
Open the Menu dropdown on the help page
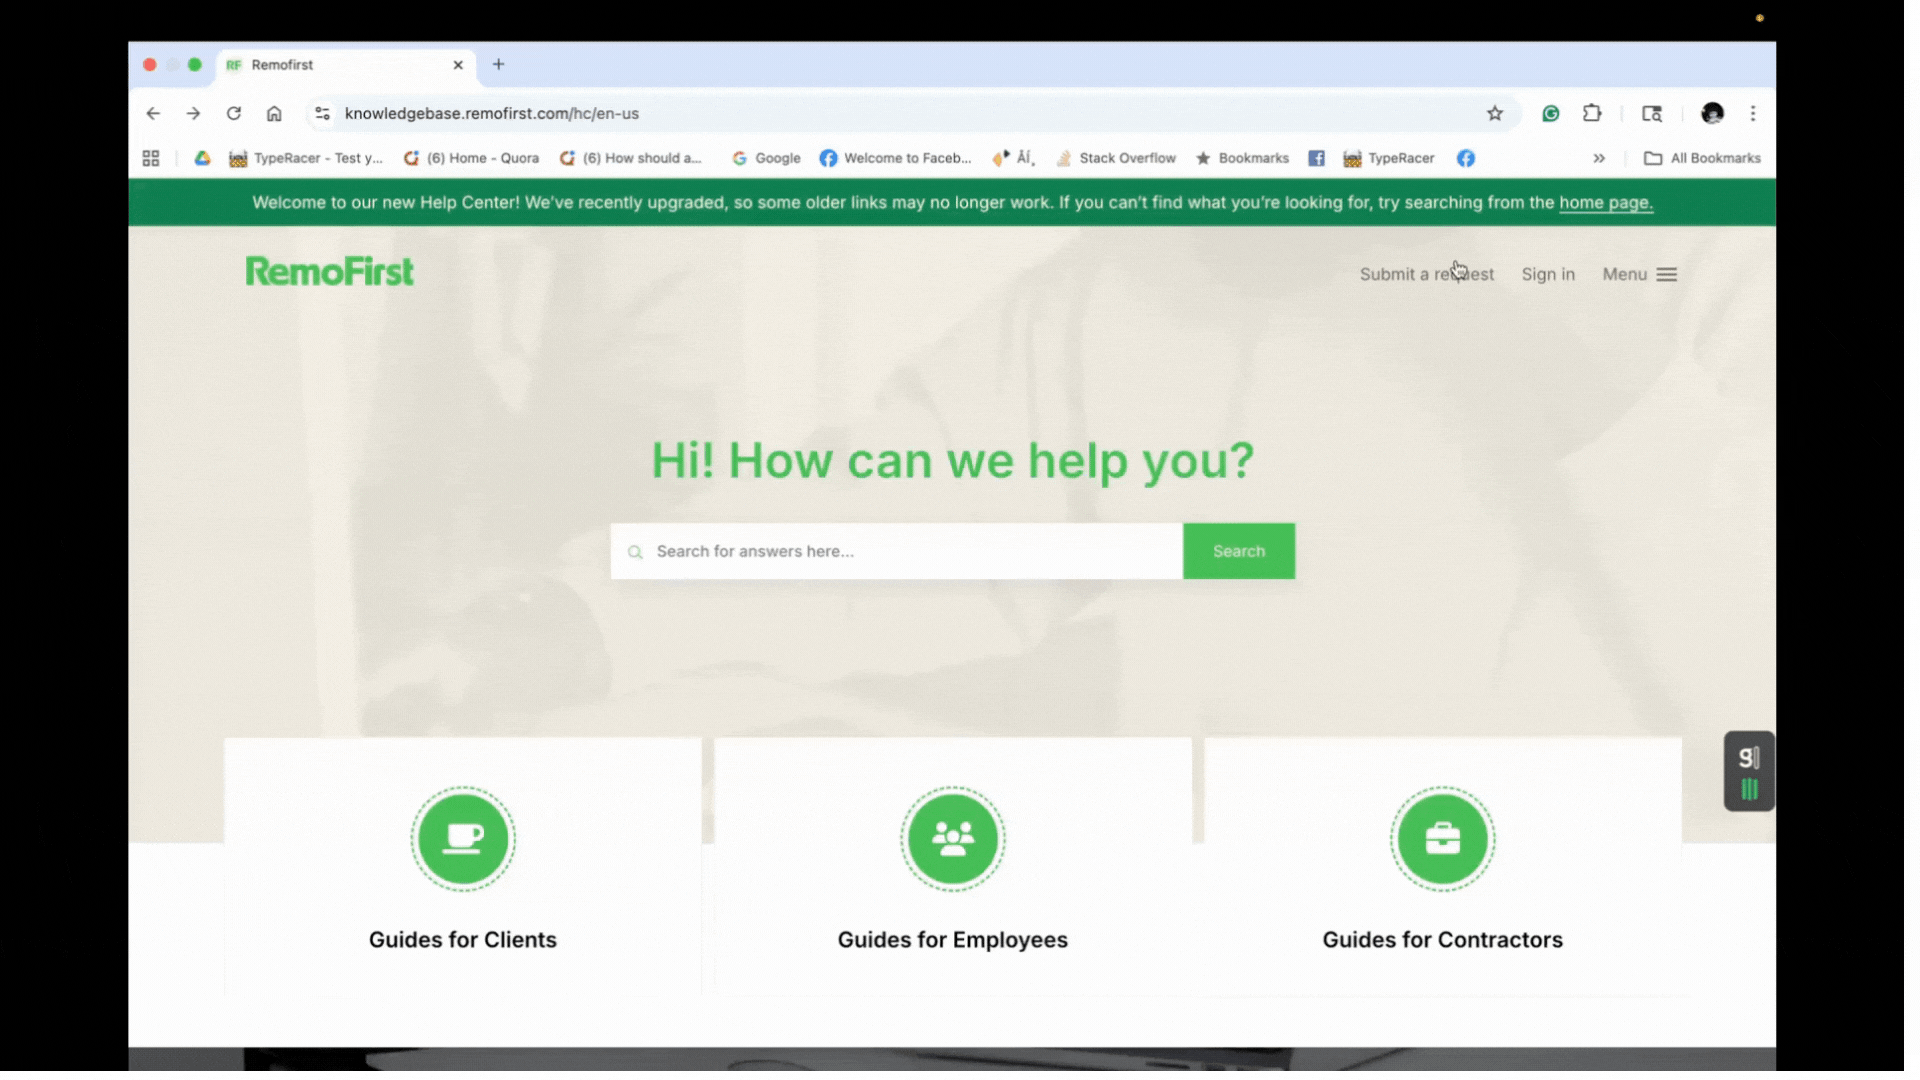pos(1638,274)
